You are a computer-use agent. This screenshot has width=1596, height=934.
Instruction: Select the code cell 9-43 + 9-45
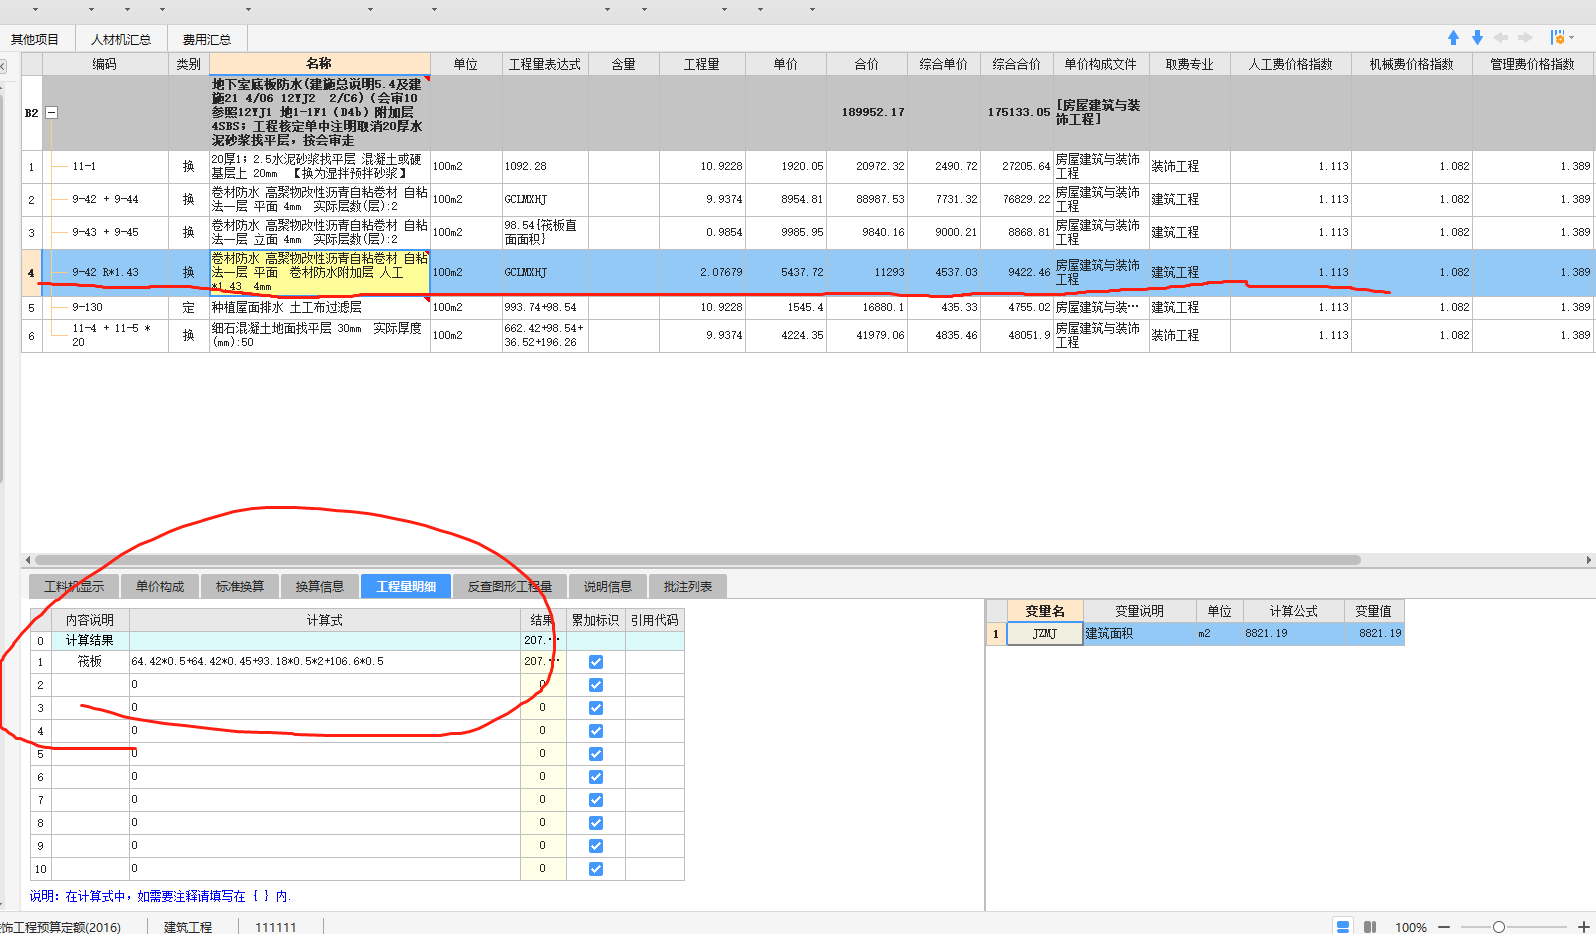pyautogui.click(x=105, y=233)
